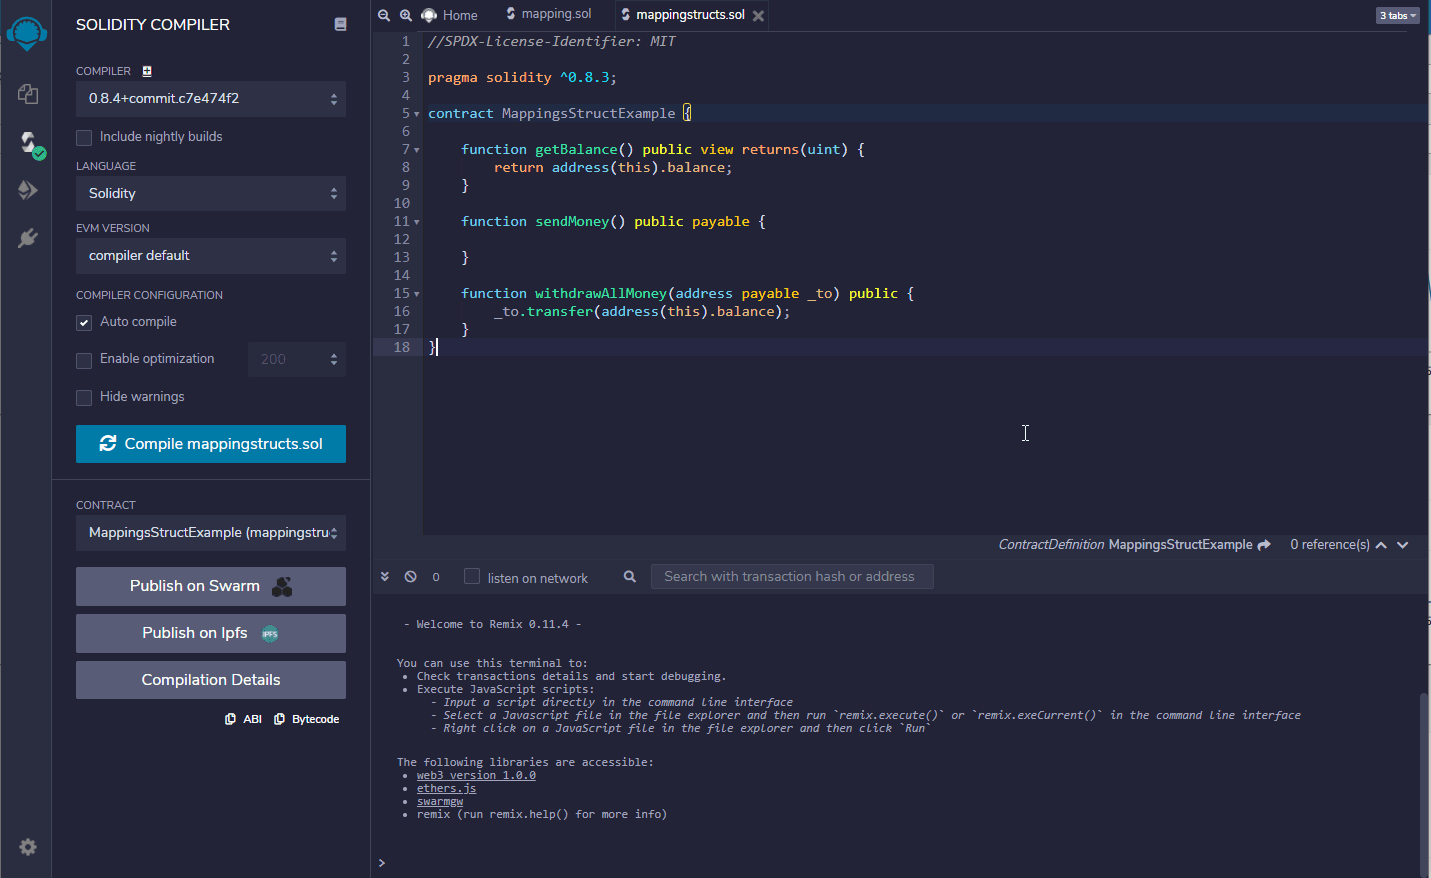The height and width of the screenshot is (878, 1431).
Task: Open compiler documentation book icon
Action: [x=340, y=24]
